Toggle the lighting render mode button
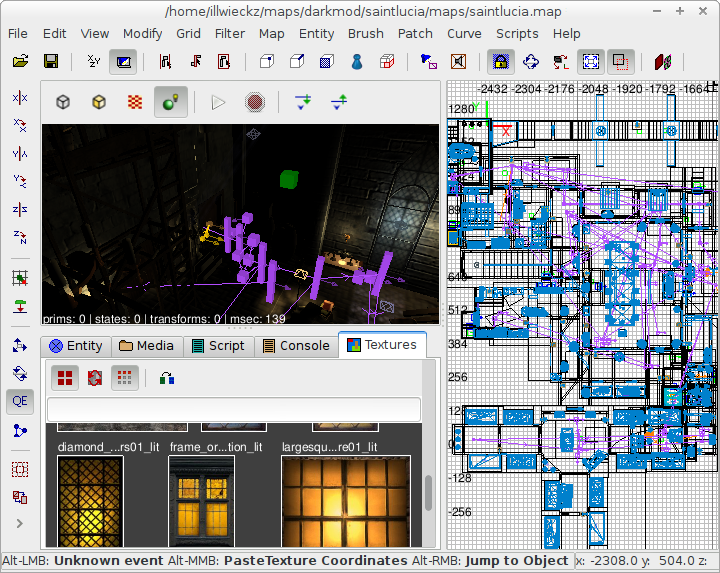Image resolution: width=720 pixels, height=573 pixels. click(170, 102)
